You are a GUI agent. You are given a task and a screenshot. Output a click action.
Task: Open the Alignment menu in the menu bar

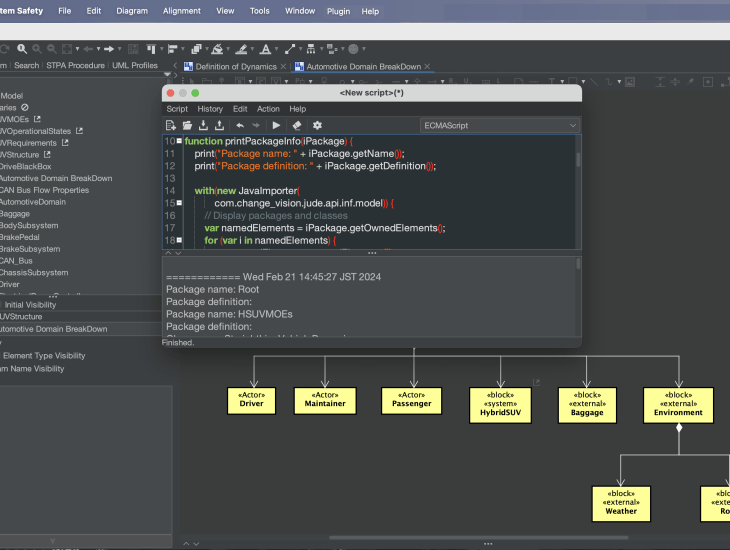pyautogui.click(x=181, y=11)
